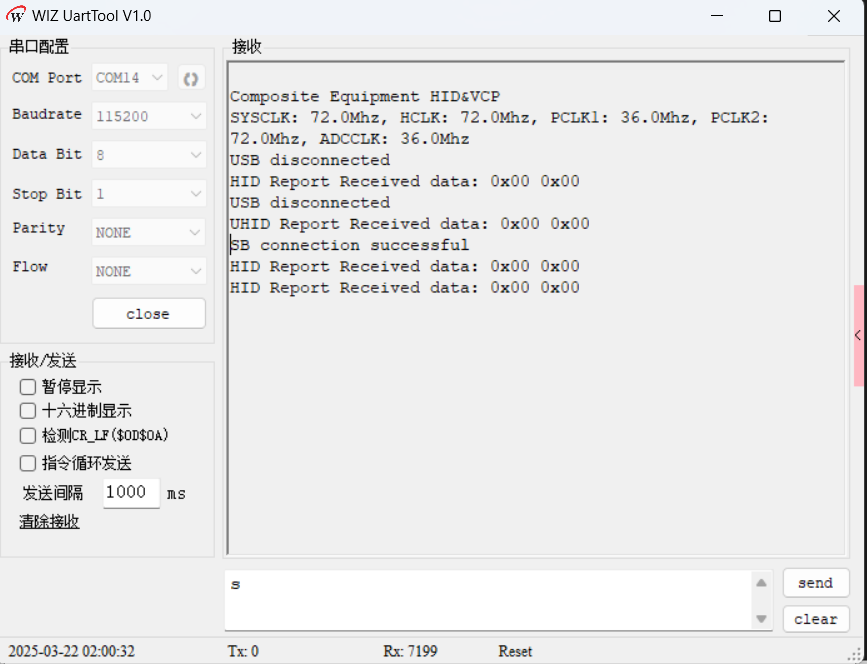Screen dimensions: 867x664
Task: Click the 清除接收 link
Action: point(49,522)
